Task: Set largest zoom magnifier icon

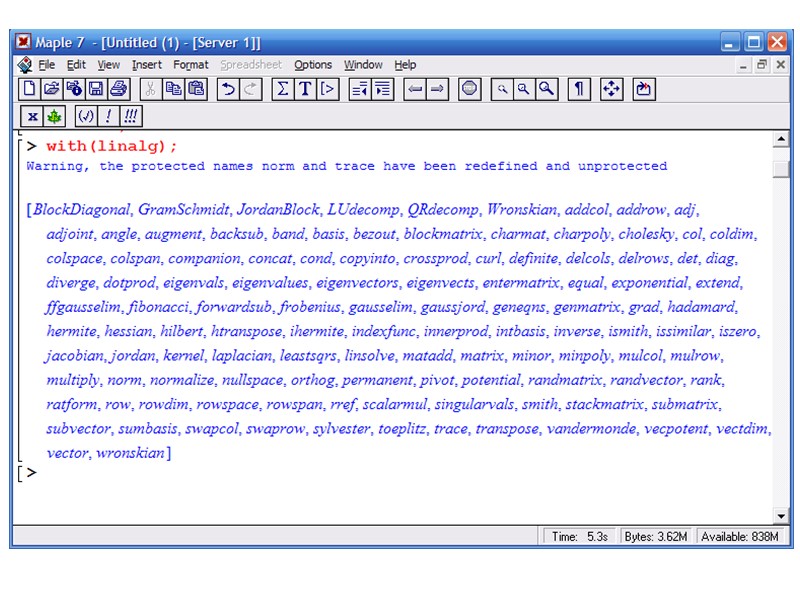Action: tap(547, 89)
